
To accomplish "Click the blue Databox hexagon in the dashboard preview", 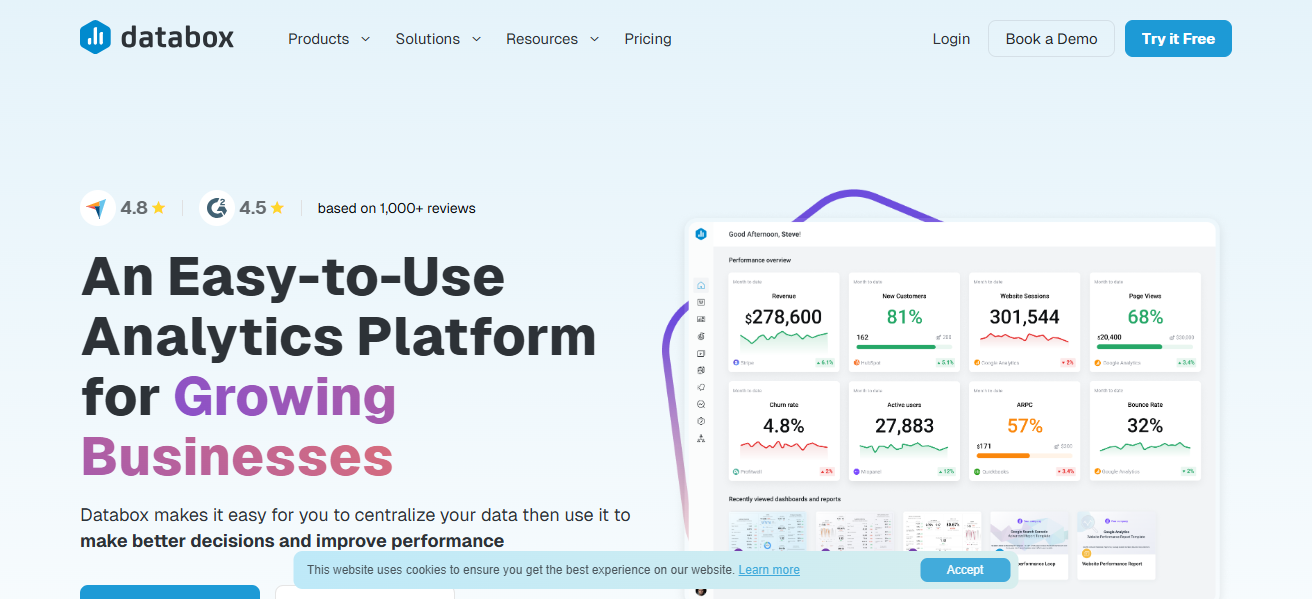I will pos(701,234).
